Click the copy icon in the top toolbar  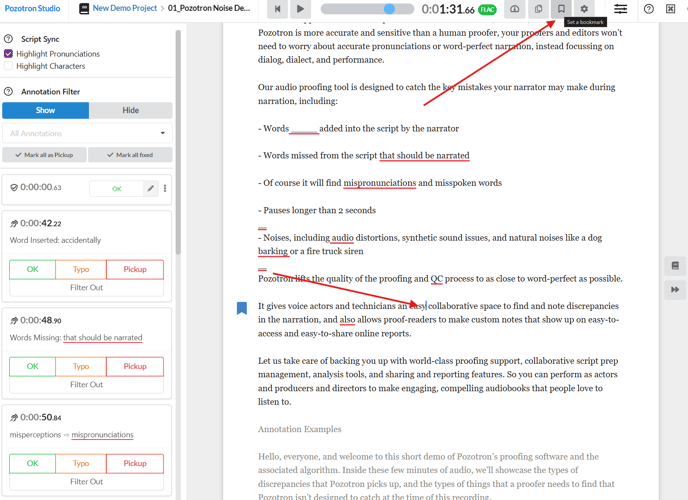[x=538, y=9]
